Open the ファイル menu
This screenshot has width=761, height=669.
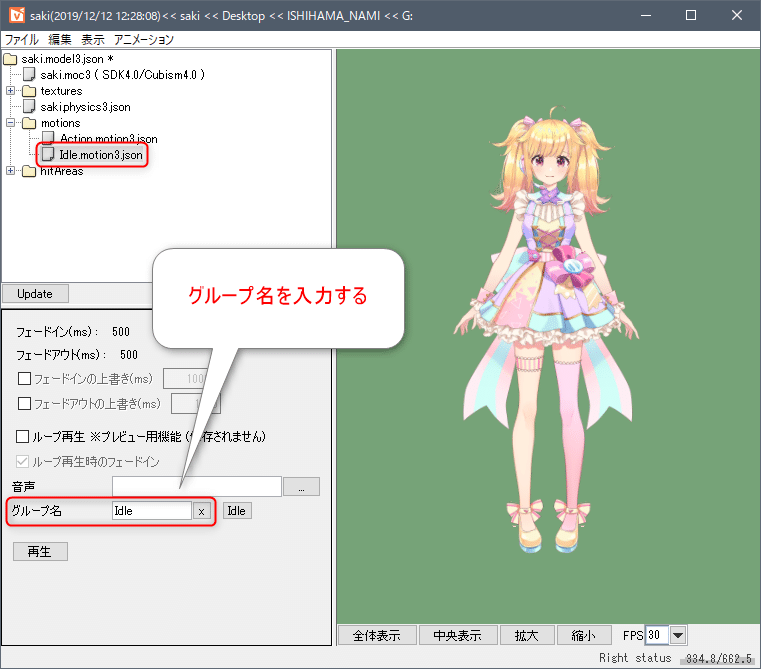click(x=21, y=39)
